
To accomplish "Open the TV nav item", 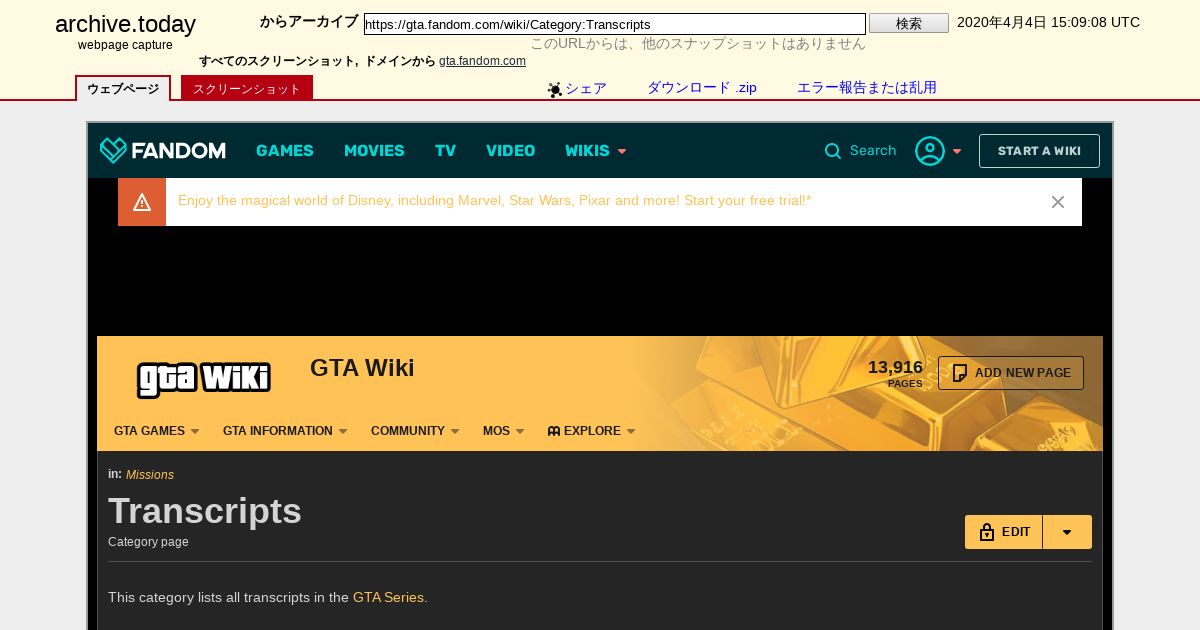I will [445, 151].
